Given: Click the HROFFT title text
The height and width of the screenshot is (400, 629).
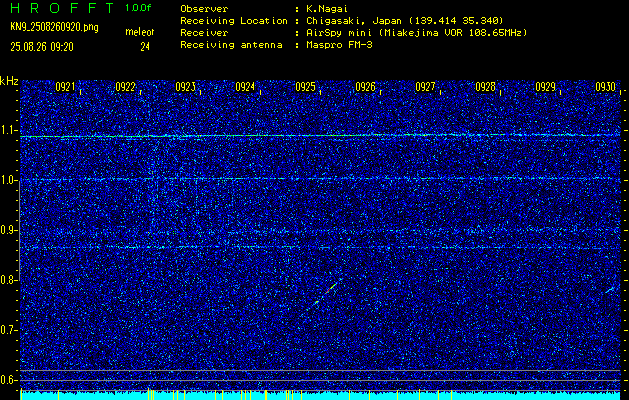Looking at the screenshot, I should pyautogui.click(x=62, y=8).
